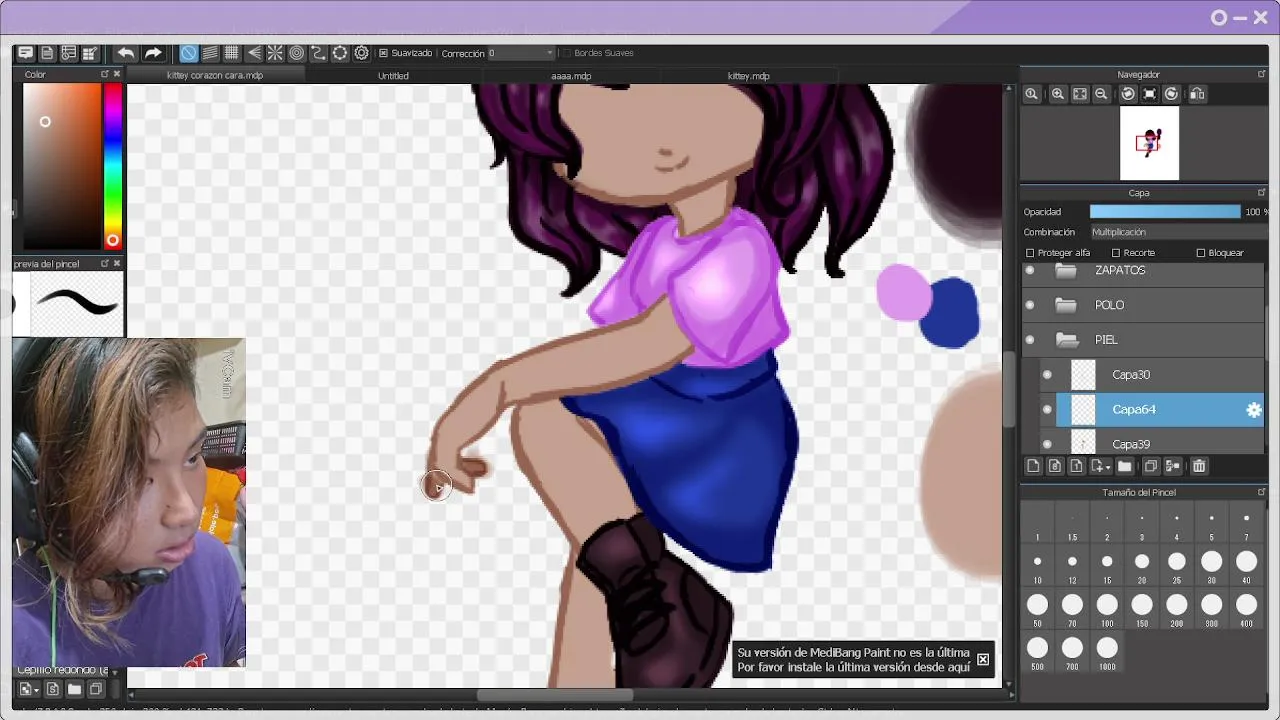Select brush size 1000
The height and width of the screenshot is (720, 1280).
tap(1107, 652)
